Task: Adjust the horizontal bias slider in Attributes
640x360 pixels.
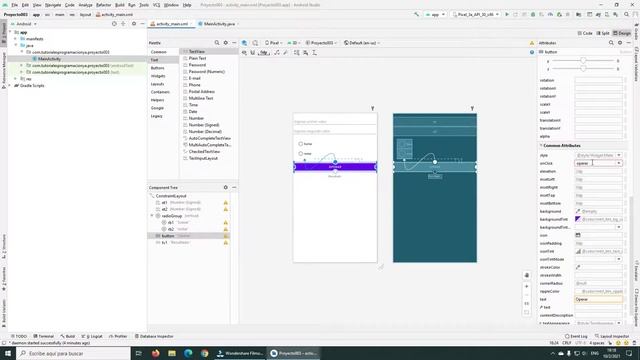Action: pos(583,60)
